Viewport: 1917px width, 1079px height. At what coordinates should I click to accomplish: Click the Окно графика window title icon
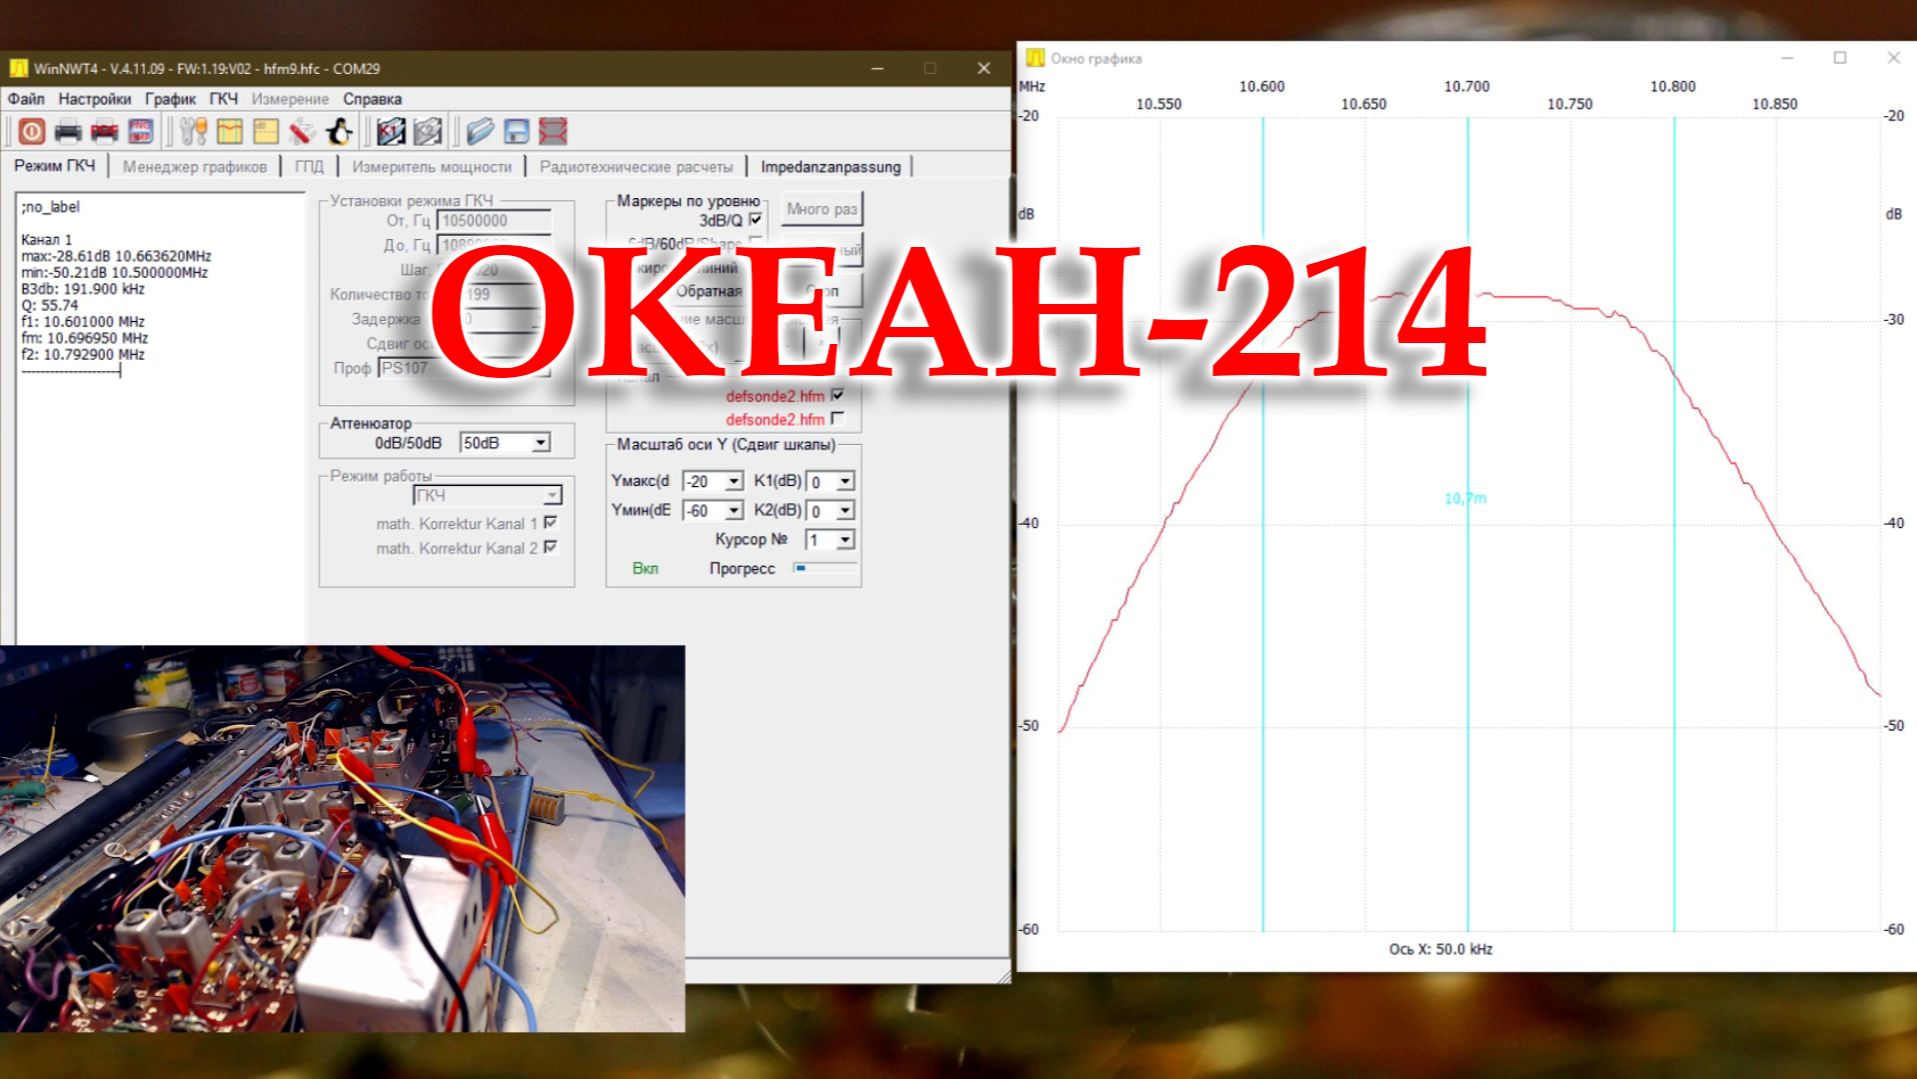click(x=1035, y=58)
